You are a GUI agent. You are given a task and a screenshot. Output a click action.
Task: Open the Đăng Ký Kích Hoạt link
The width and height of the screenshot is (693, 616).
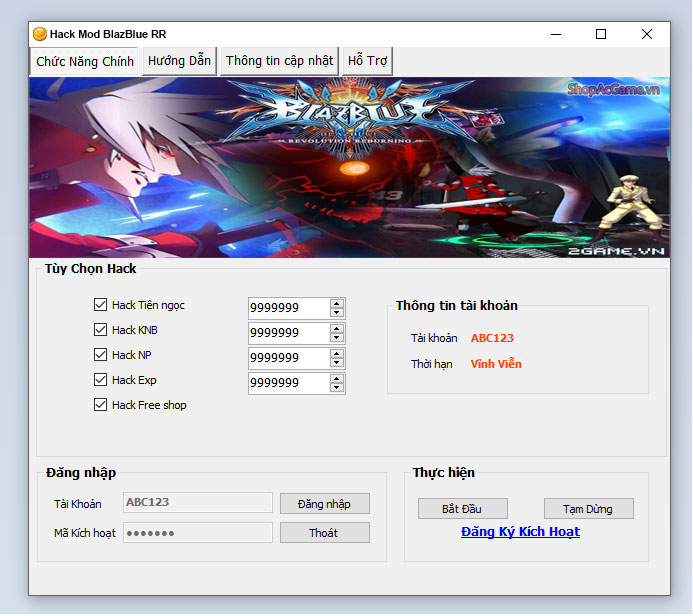(520, 532)
